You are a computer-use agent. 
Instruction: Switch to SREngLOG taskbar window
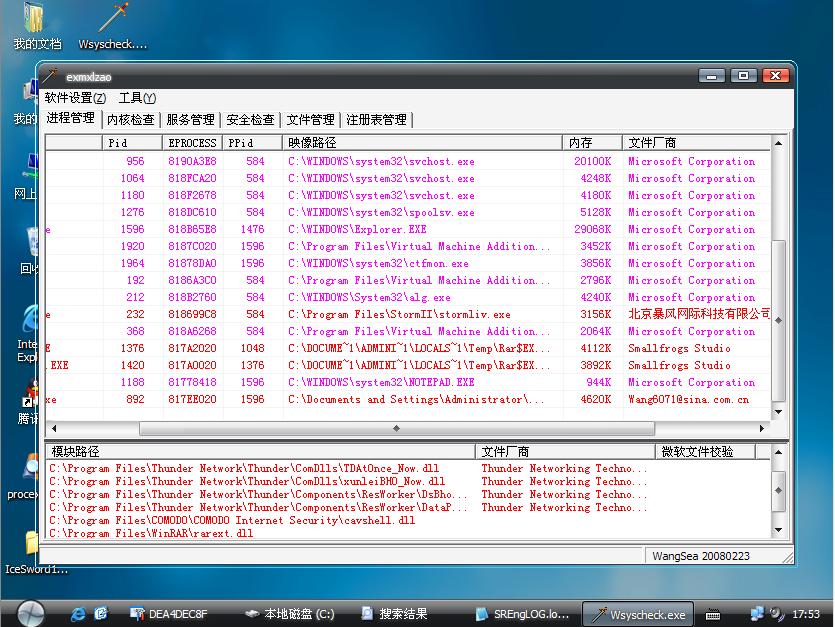pyautogui.click(x=523, y=614)
